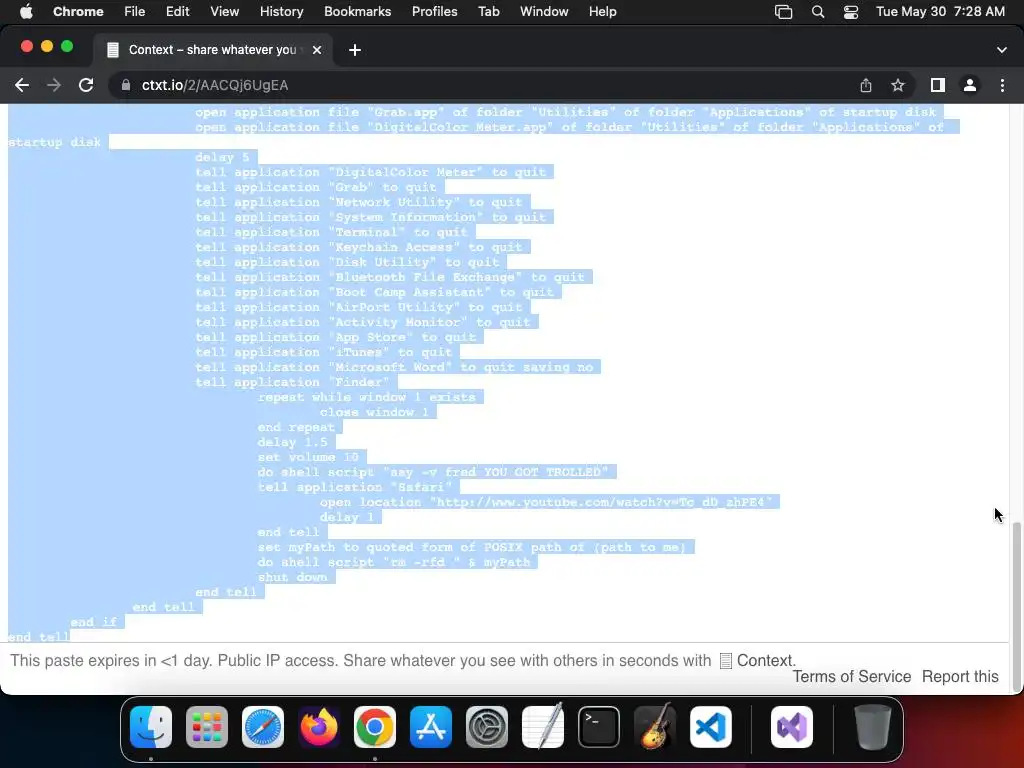Open GarageBand from the Dock
The width and height of the screenshot is (1024, 768).
tap(655, 727)
